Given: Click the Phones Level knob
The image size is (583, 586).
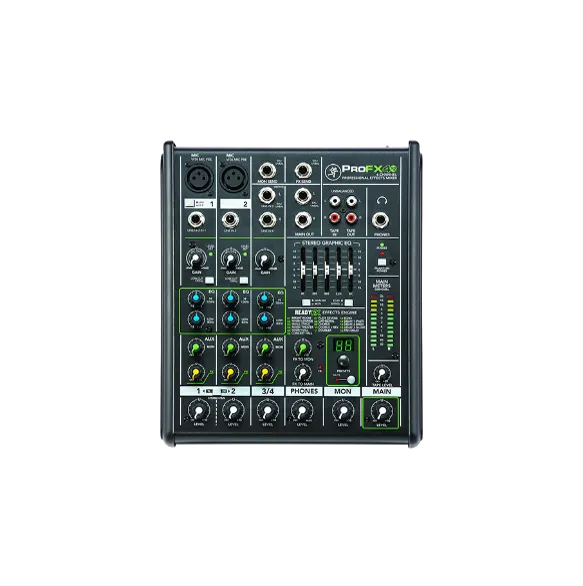Looking at the screenshot, I should 302,411.
